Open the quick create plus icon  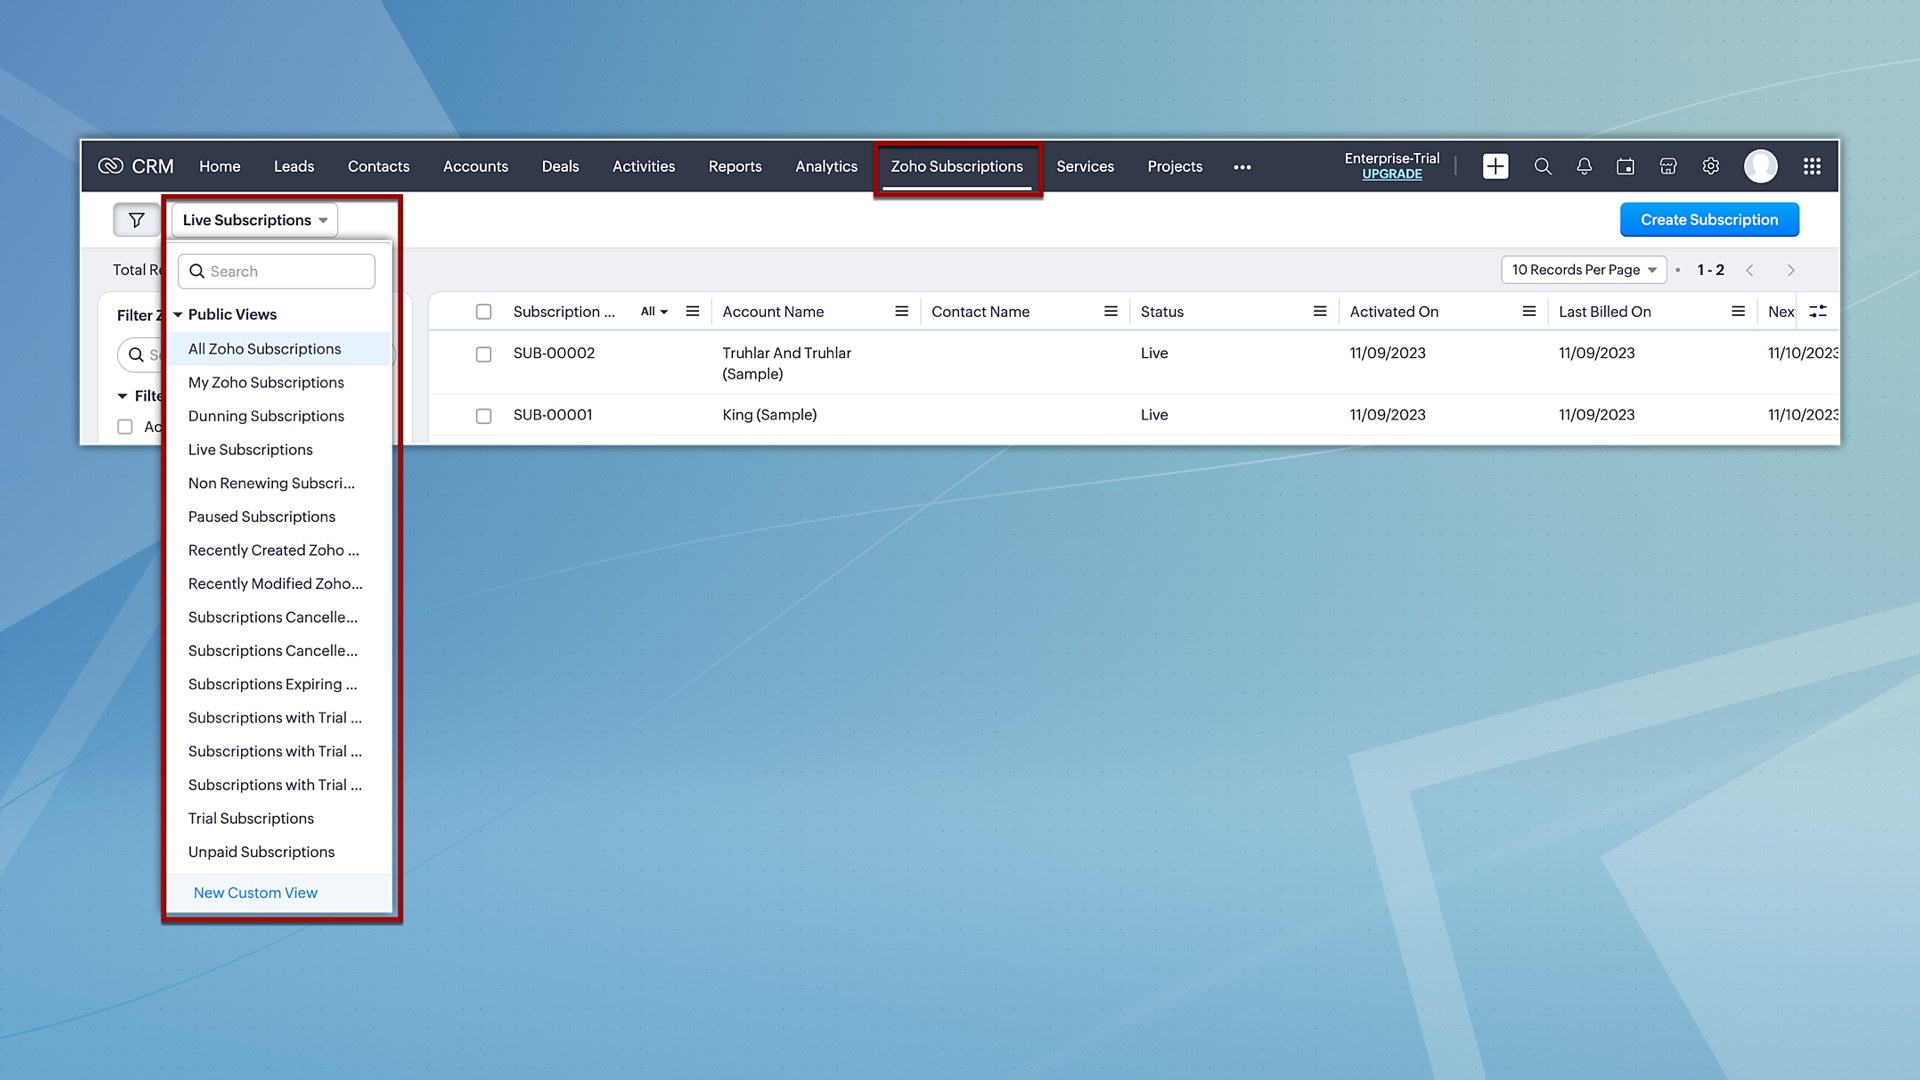[x=1495, y=166]
